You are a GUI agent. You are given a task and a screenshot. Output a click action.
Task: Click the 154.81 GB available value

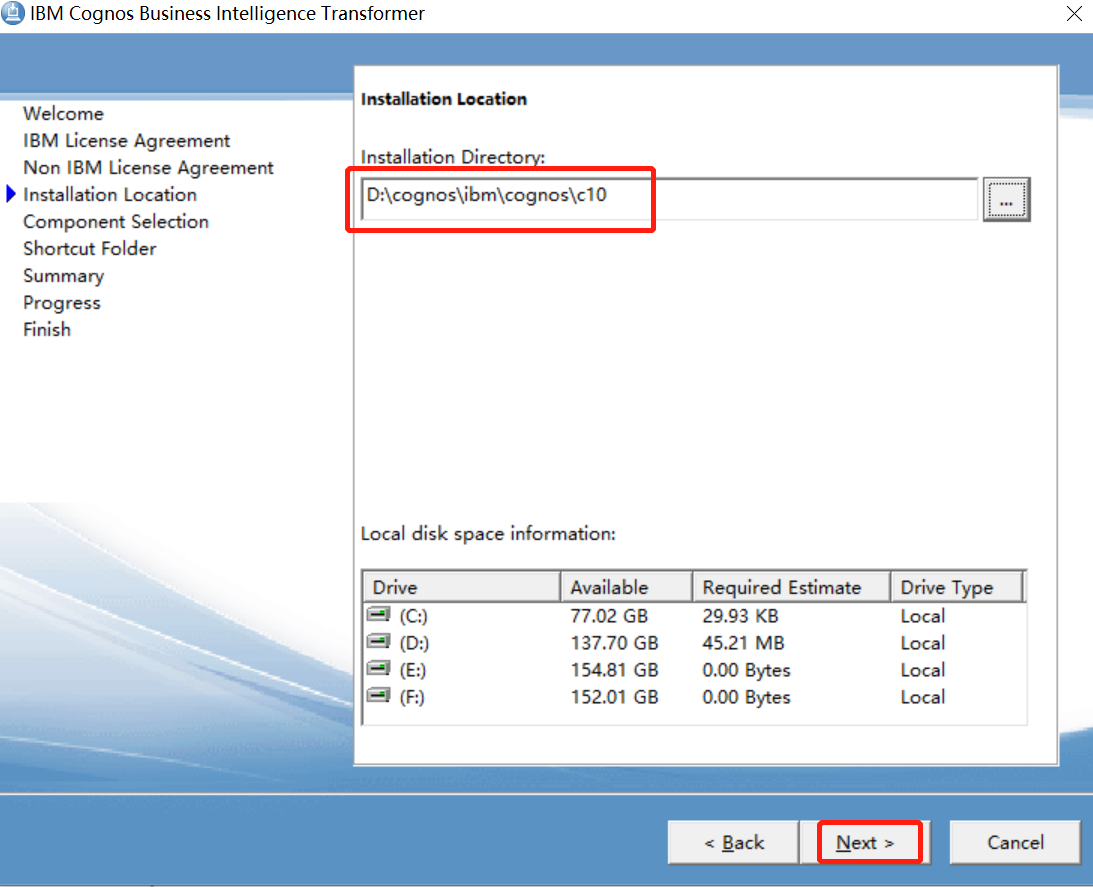click(614, 670)
